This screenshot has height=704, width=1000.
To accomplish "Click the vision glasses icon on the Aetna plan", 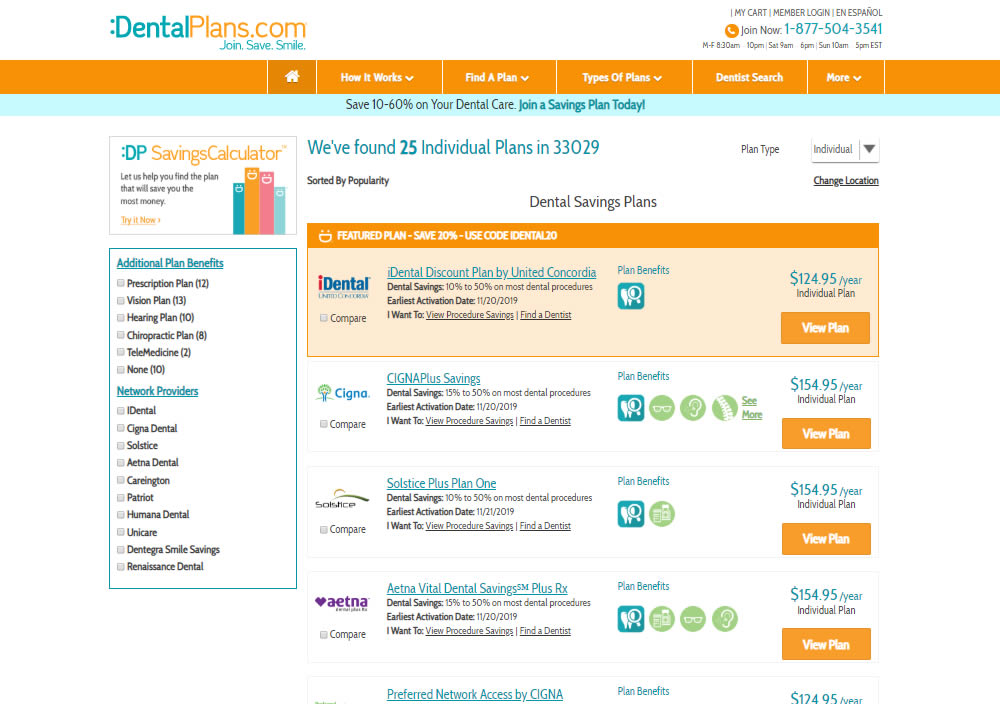I will tap(693, 619).
